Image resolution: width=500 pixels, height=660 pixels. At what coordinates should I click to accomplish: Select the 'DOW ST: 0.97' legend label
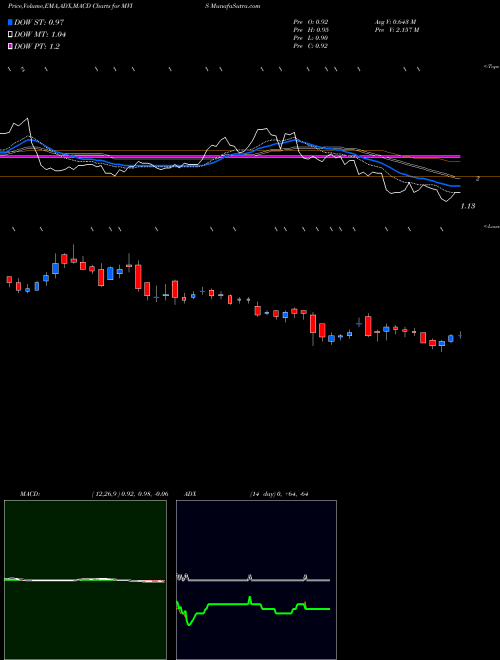click(39, 22)
